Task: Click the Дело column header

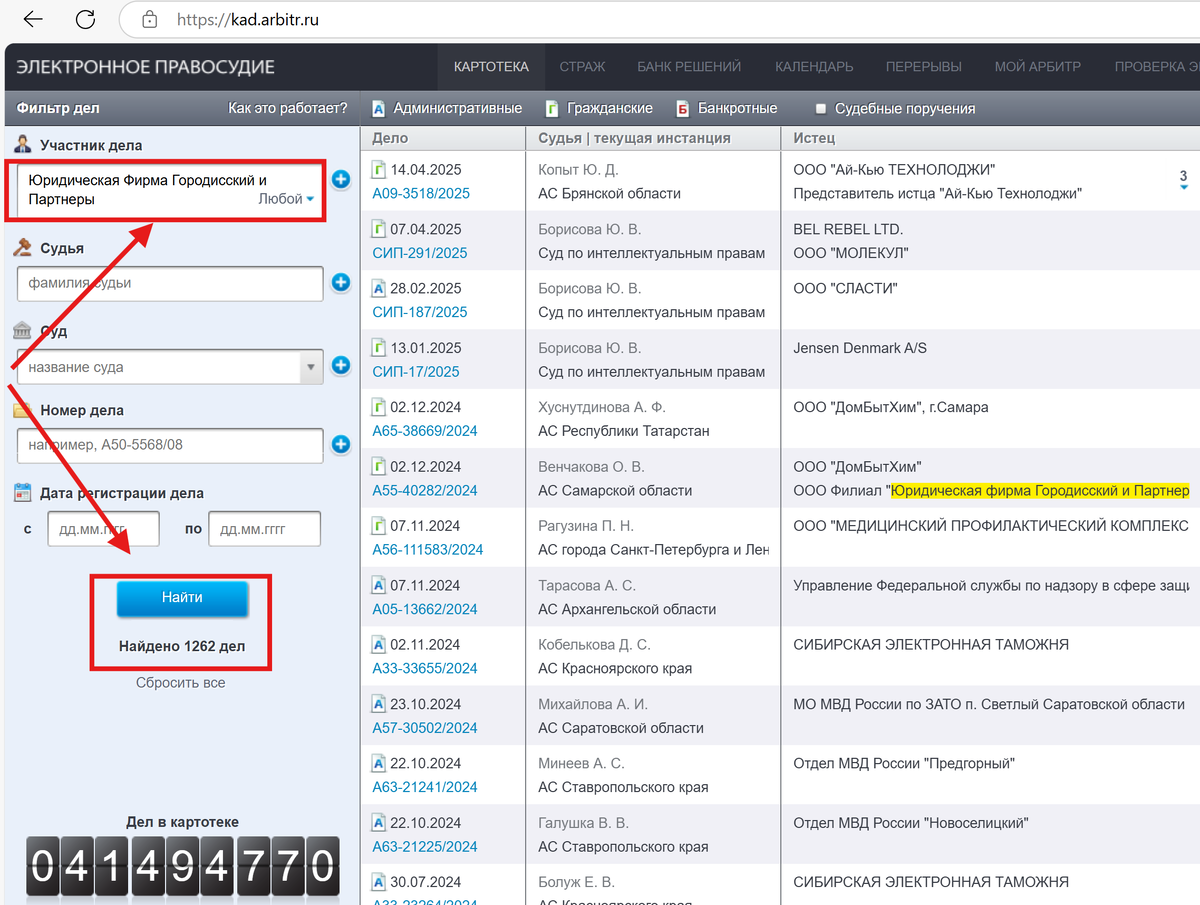Action: 390,138
